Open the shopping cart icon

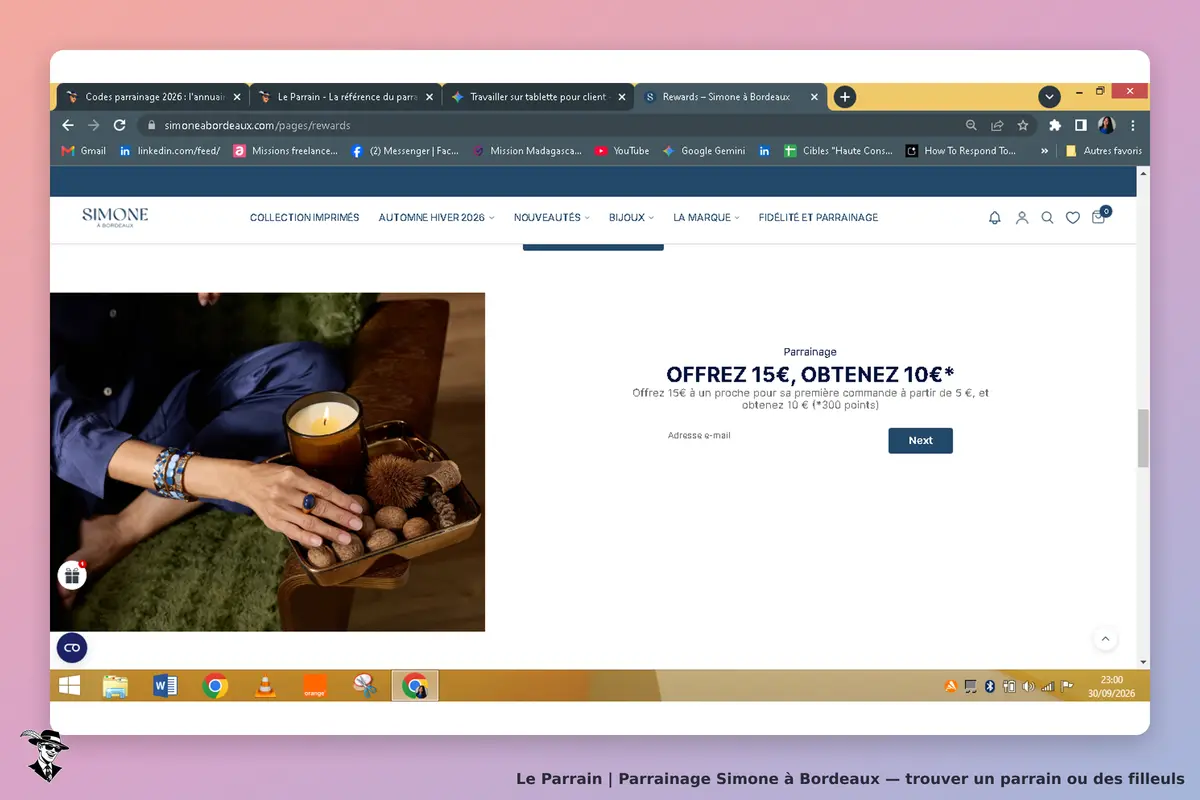pos(1099,216)
